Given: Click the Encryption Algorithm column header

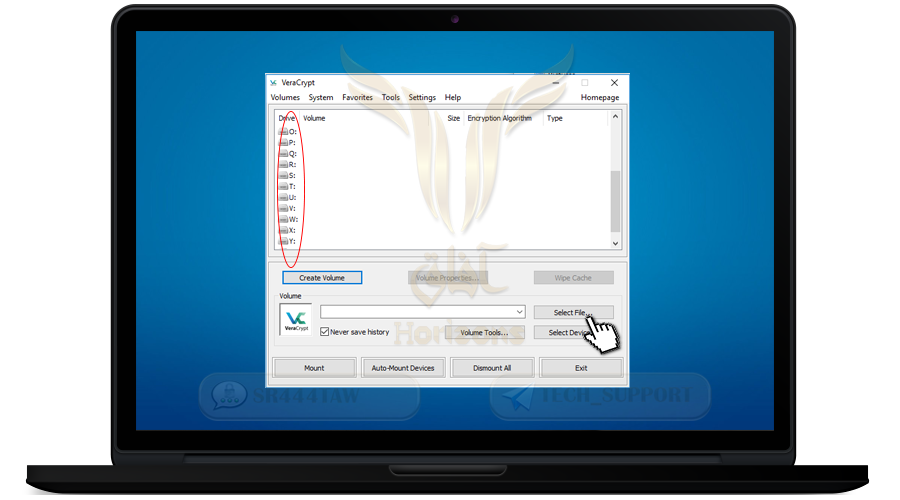Looking at the screenshot, I should point(503,118).
